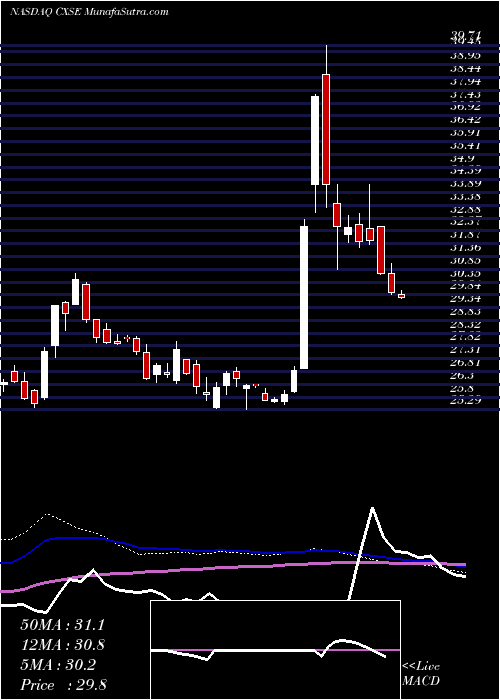Select the 32.88 price axis label
The width and height of the screenshot is (500, 700).
click(466, 210)
